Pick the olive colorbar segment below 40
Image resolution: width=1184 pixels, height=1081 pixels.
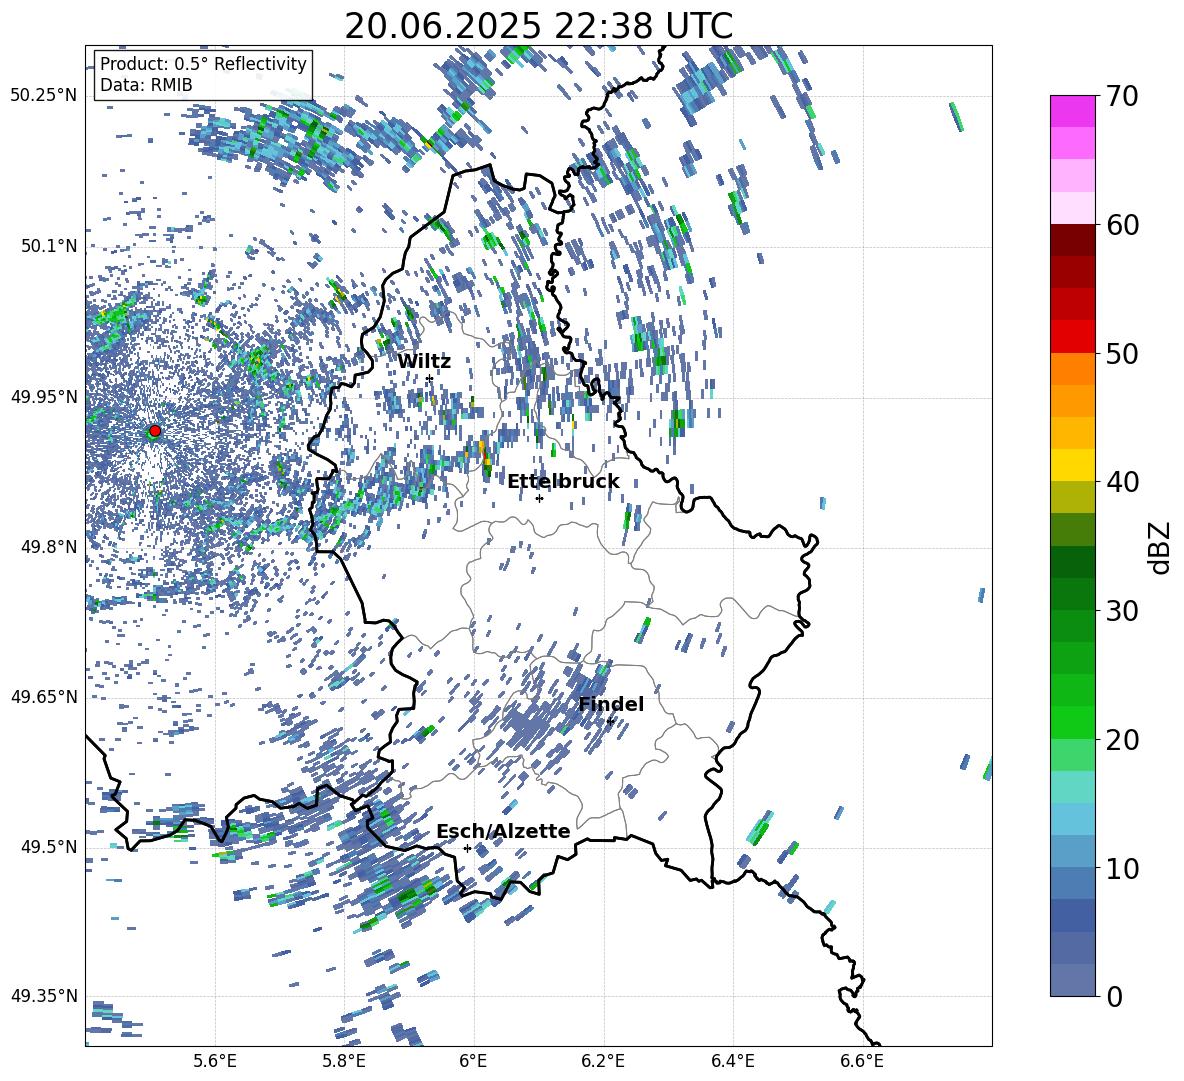1072,497
